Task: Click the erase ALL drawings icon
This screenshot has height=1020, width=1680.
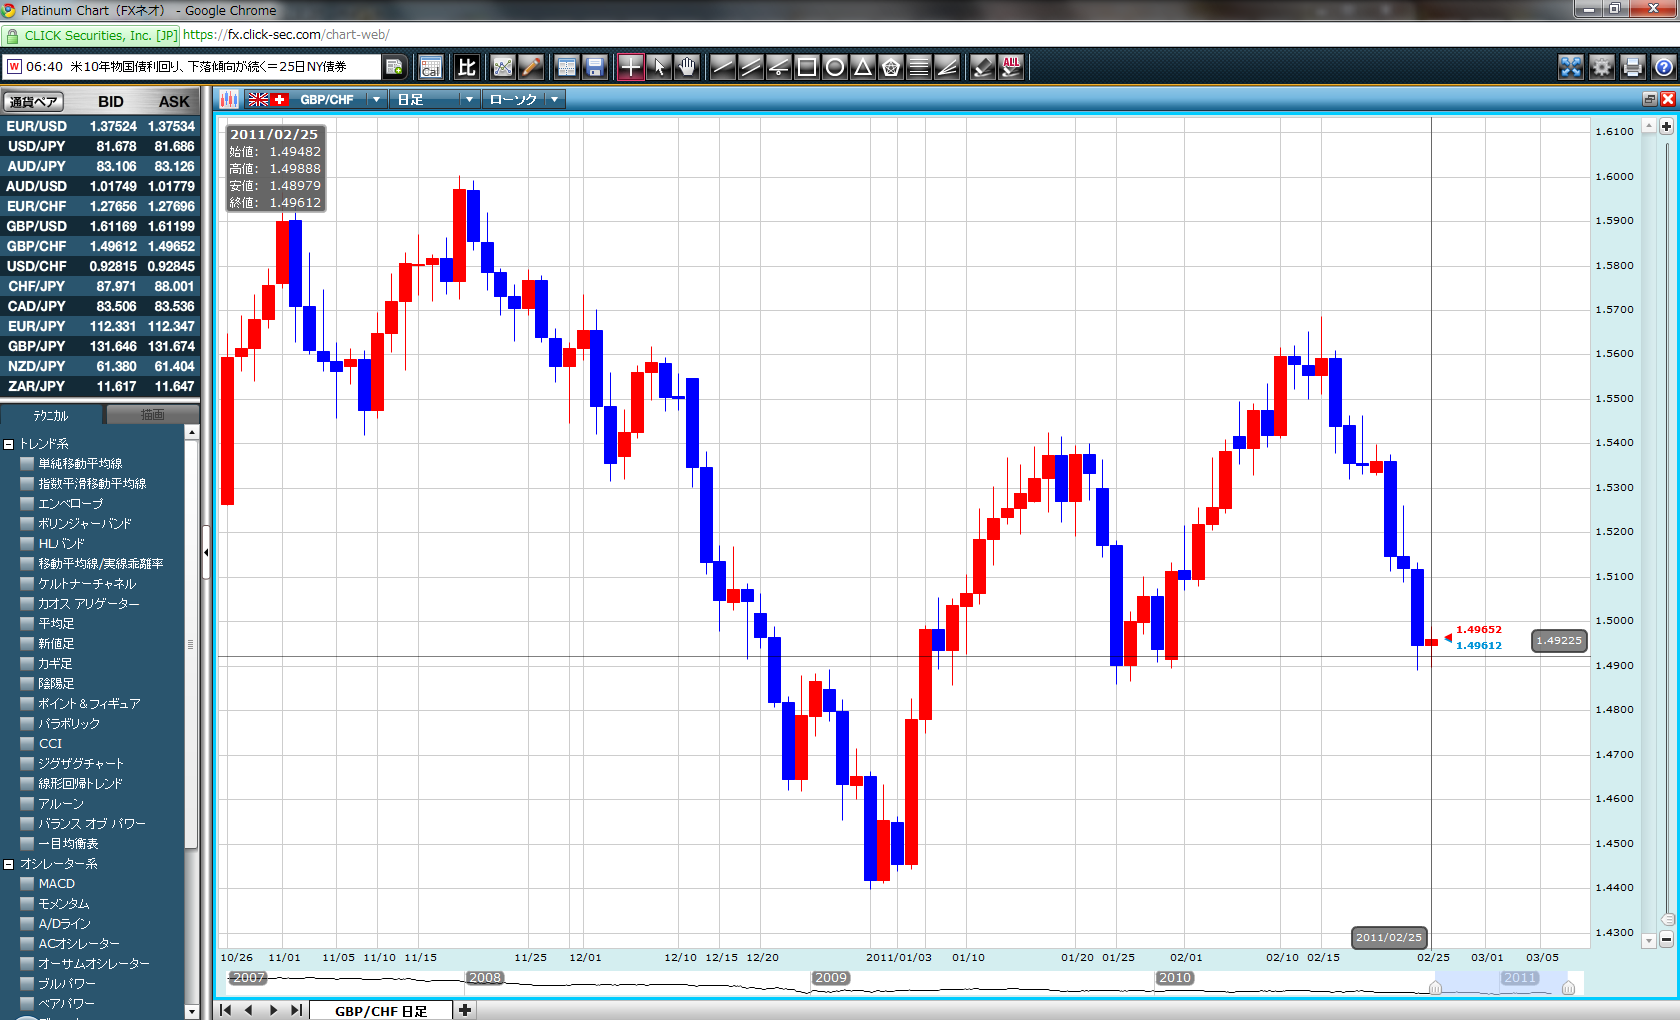Action: click(1011, 67)
